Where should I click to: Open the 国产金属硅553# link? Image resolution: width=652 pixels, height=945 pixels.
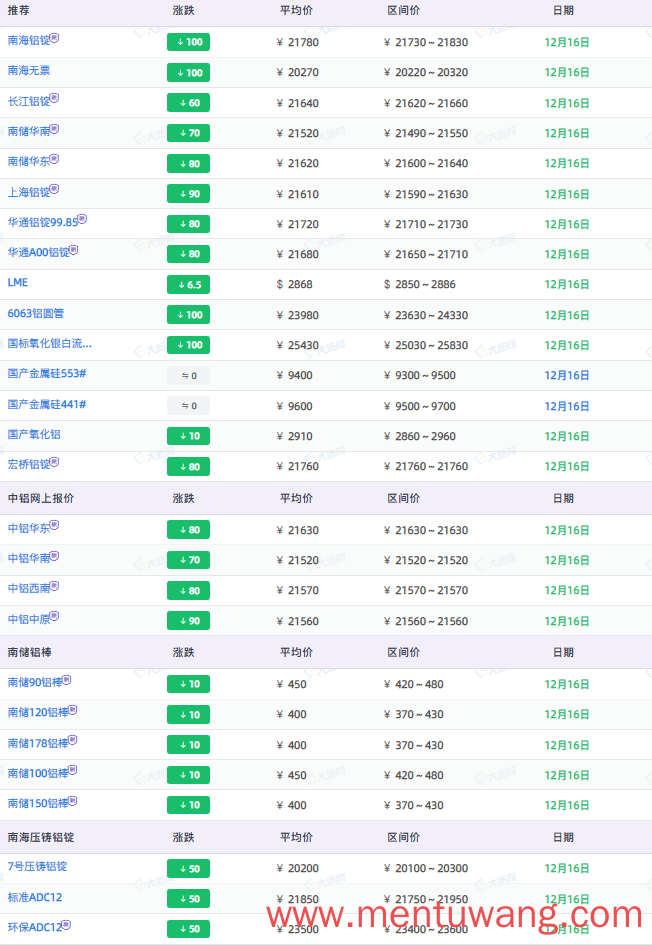click(x=46, y=374)
